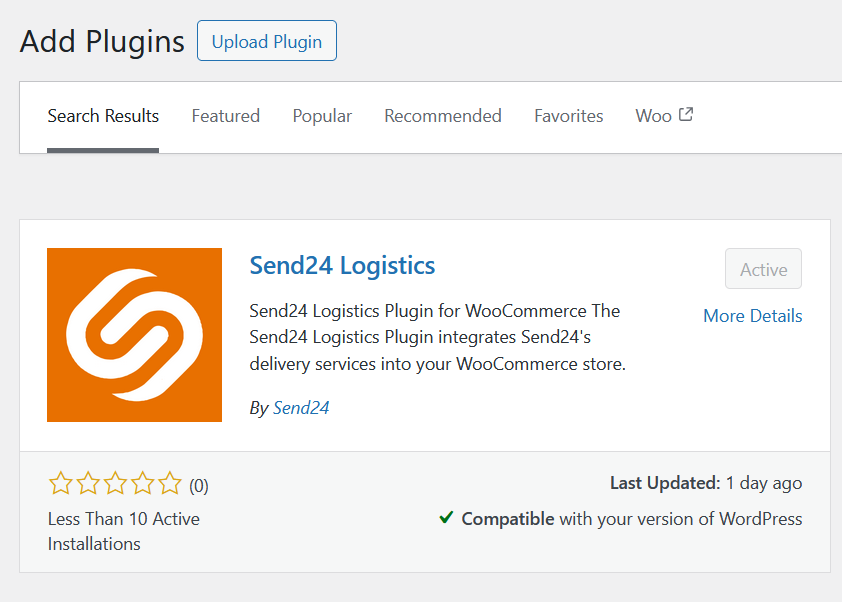
Task: Click the Send24 author link
Action: (x=301, y=408)
